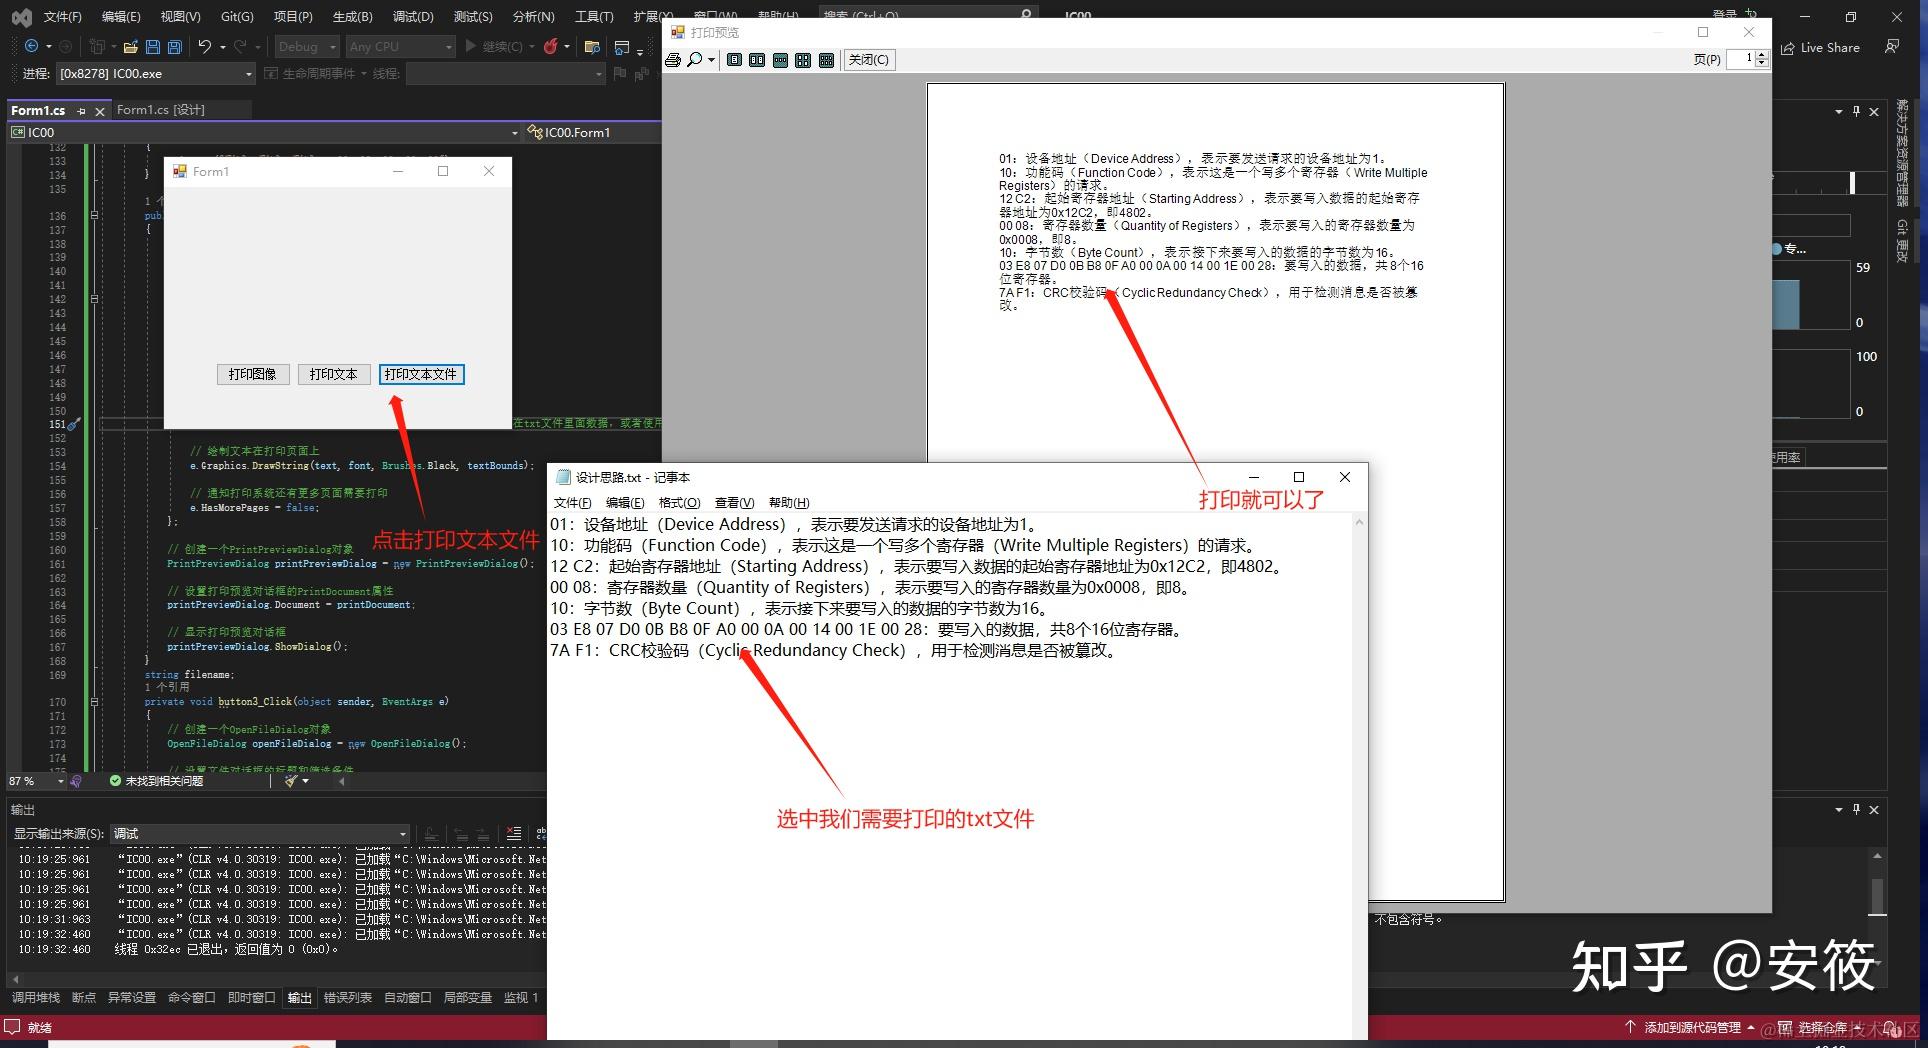Toggle auto-hide pin on the right side panel
This screenshot has height=1048, width=1928.
[1855, 111]
